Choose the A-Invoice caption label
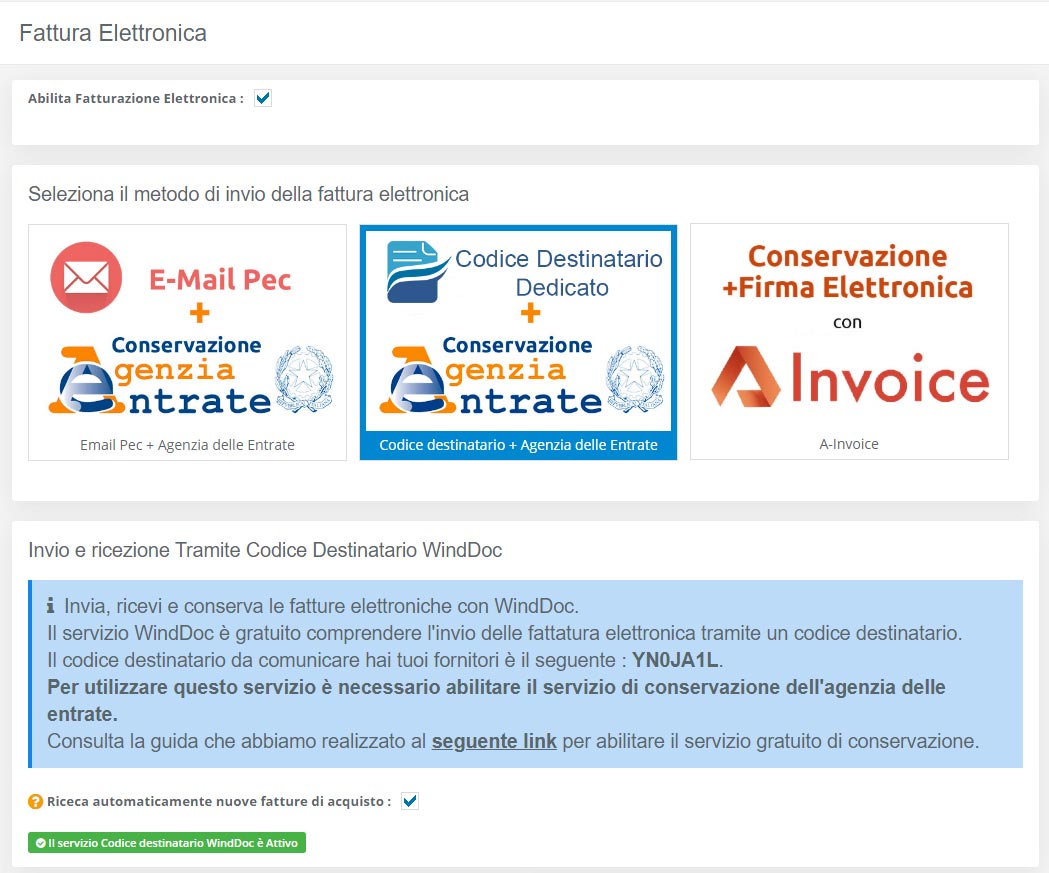 pyautogui.click(x=849, y=445)
